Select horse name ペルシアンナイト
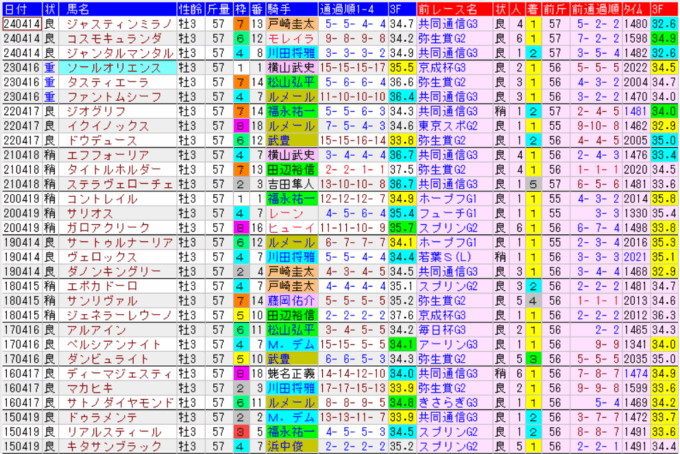The width and height of the screenshot is (680, 454). tap(114, 344)
